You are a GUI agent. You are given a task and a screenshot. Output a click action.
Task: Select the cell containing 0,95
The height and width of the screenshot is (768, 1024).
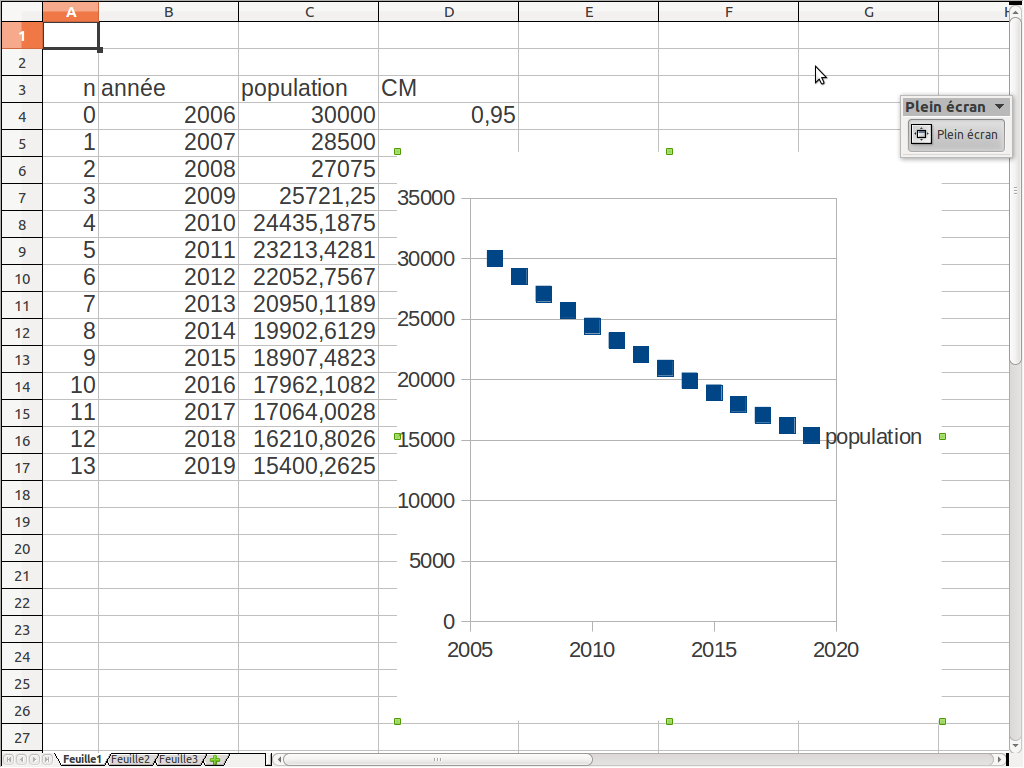(x=448, y=116)
